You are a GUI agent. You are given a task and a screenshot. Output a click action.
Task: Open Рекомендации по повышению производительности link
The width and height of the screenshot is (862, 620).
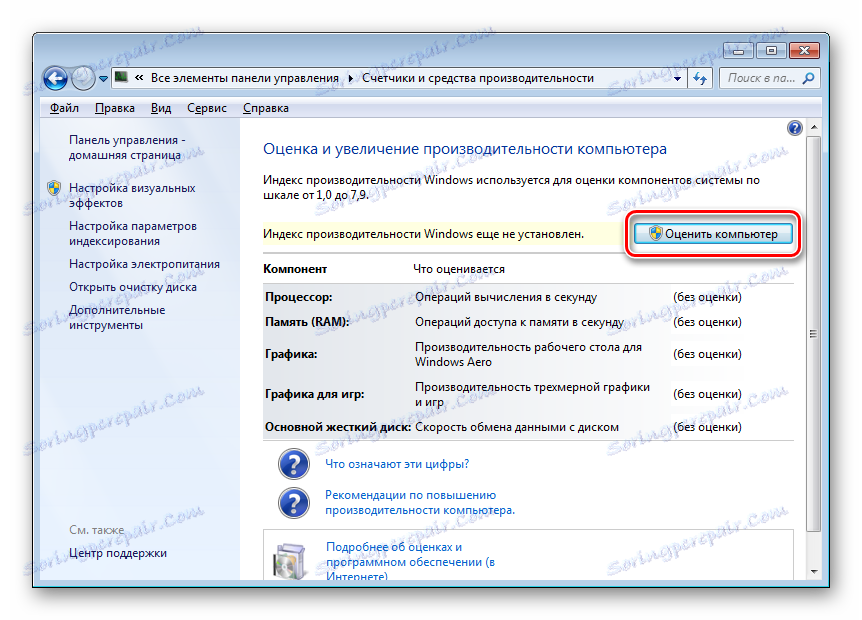[420, 502]
